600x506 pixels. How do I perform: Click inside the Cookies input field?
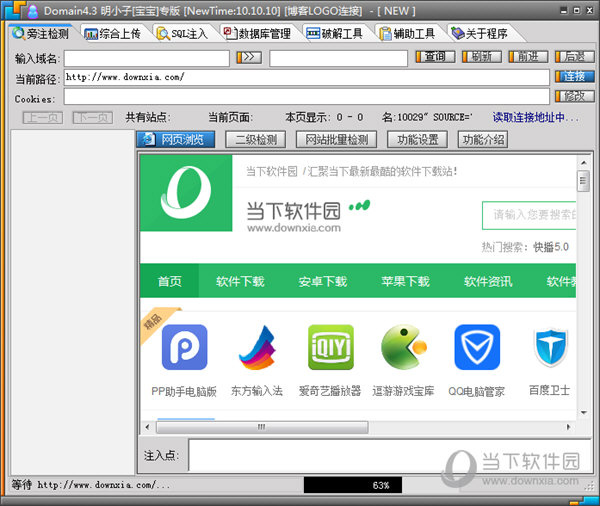306,97
